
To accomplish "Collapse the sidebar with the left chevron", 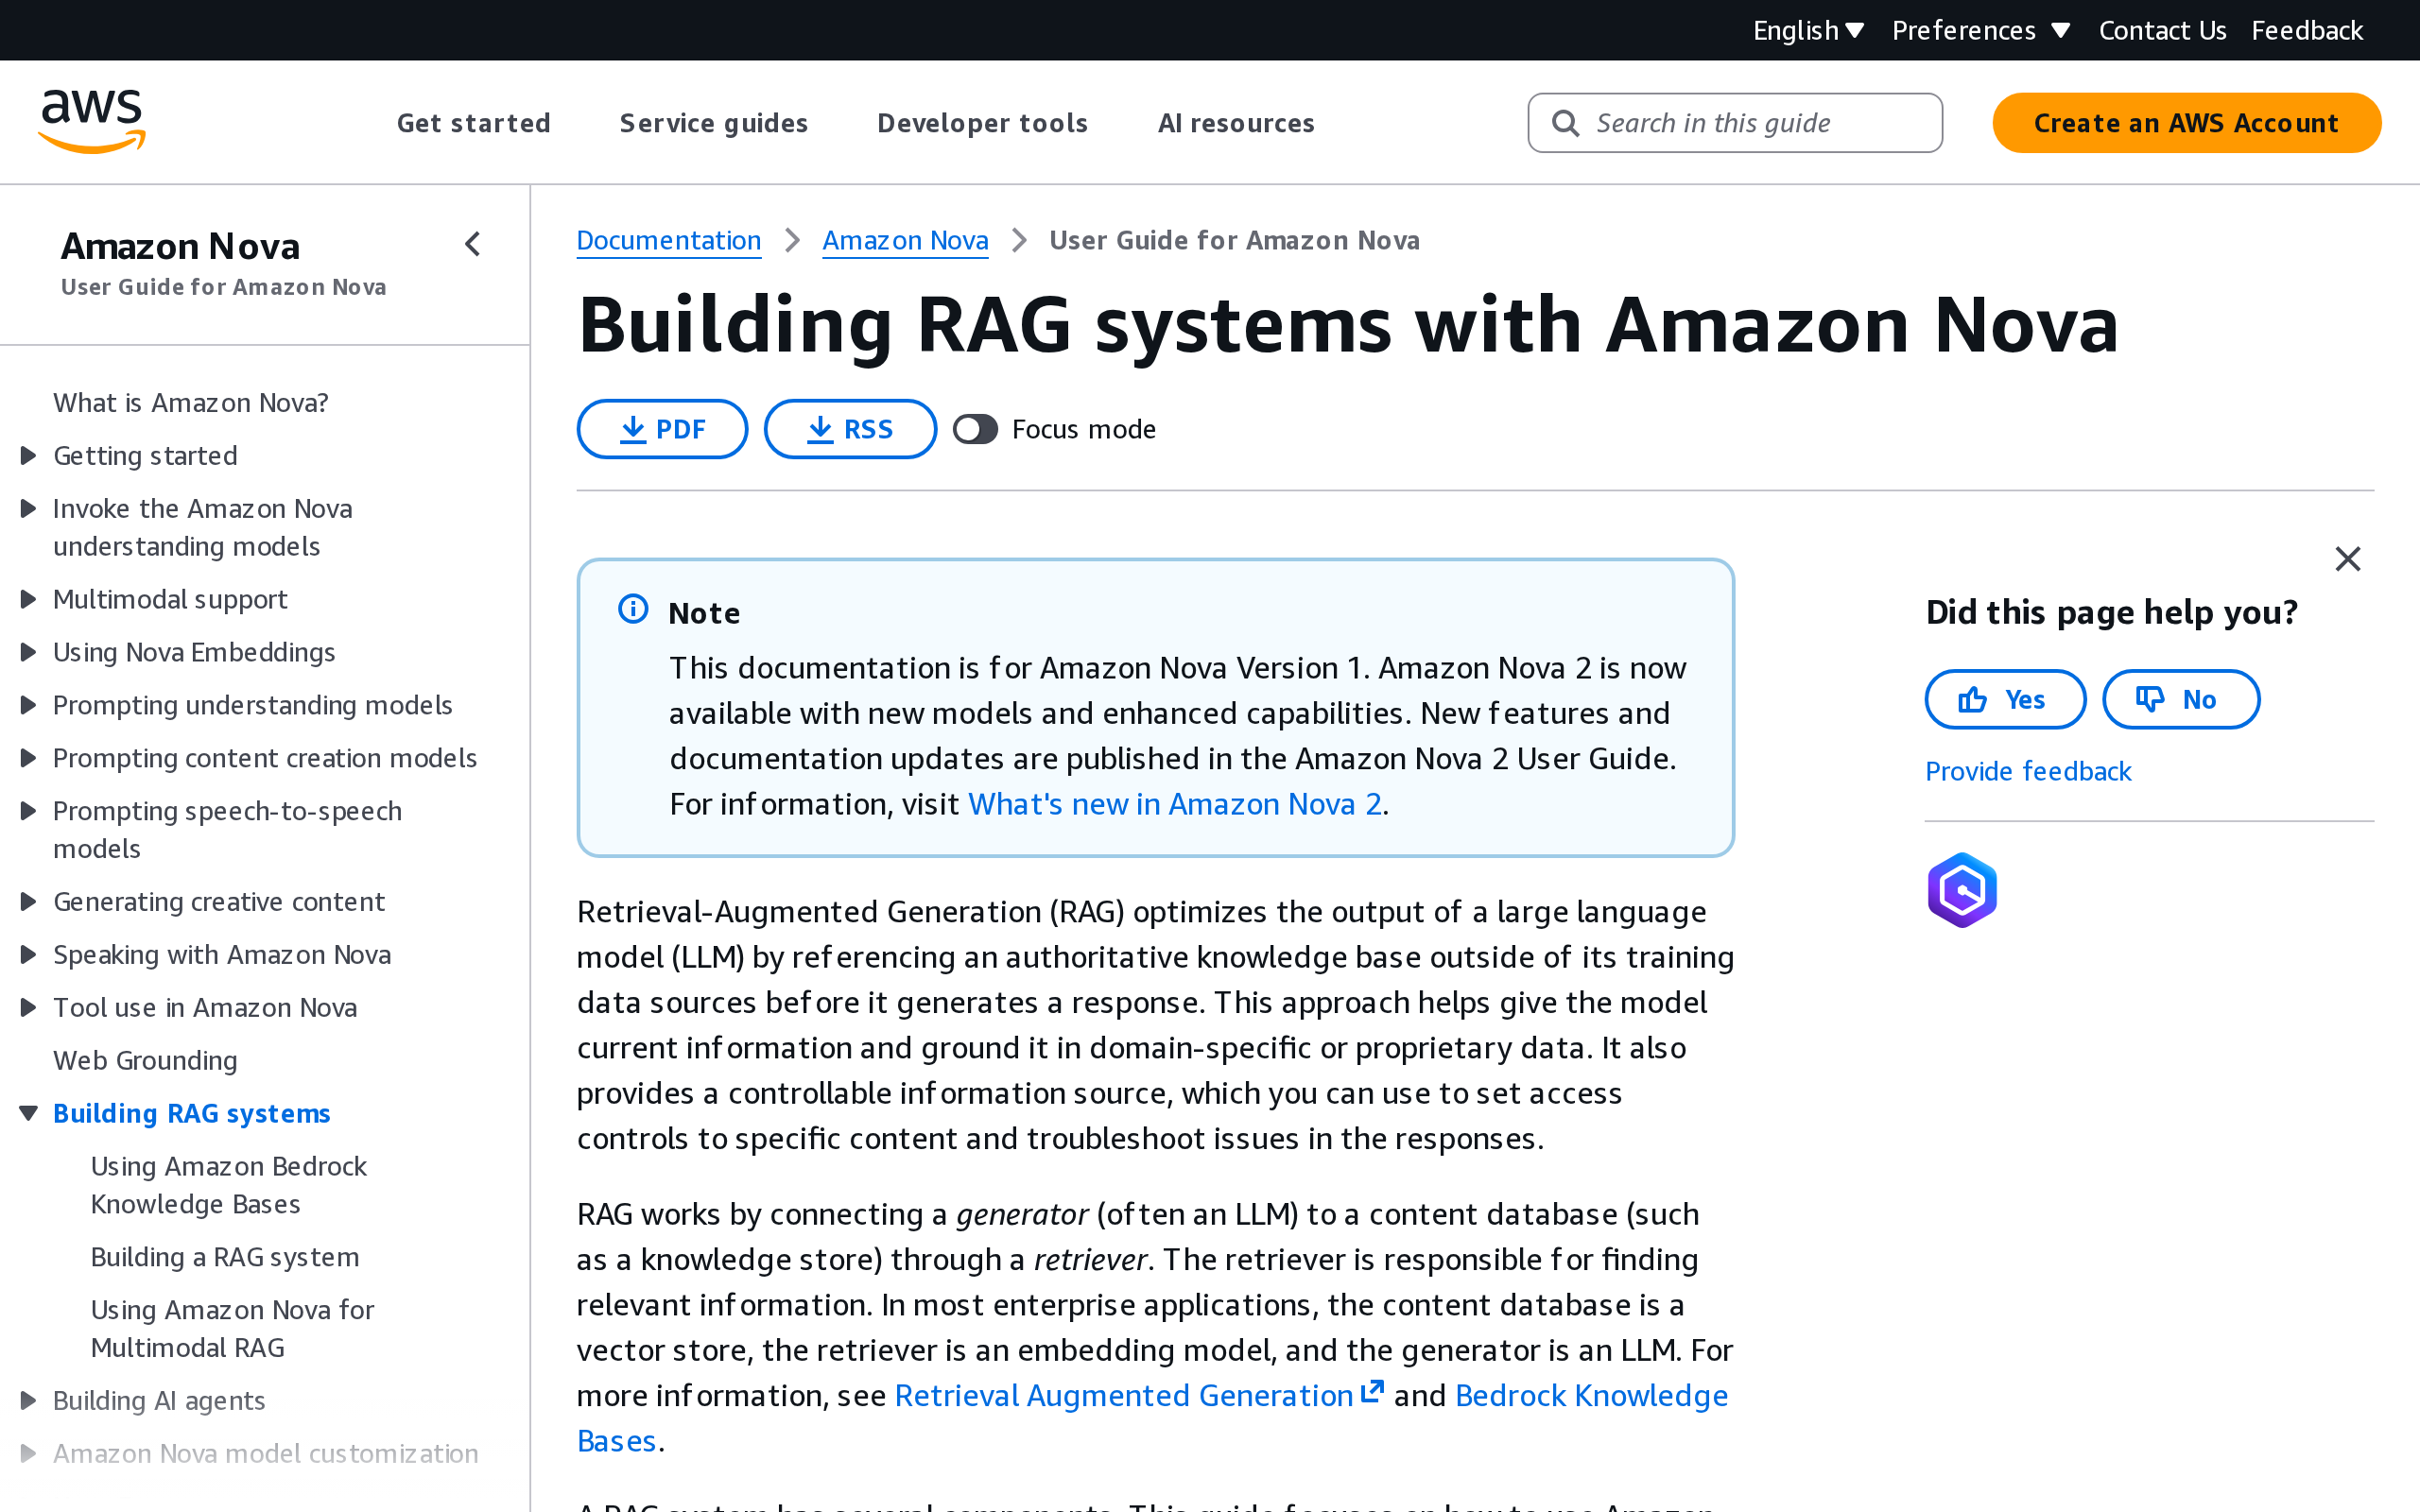I will coord(473,244).
